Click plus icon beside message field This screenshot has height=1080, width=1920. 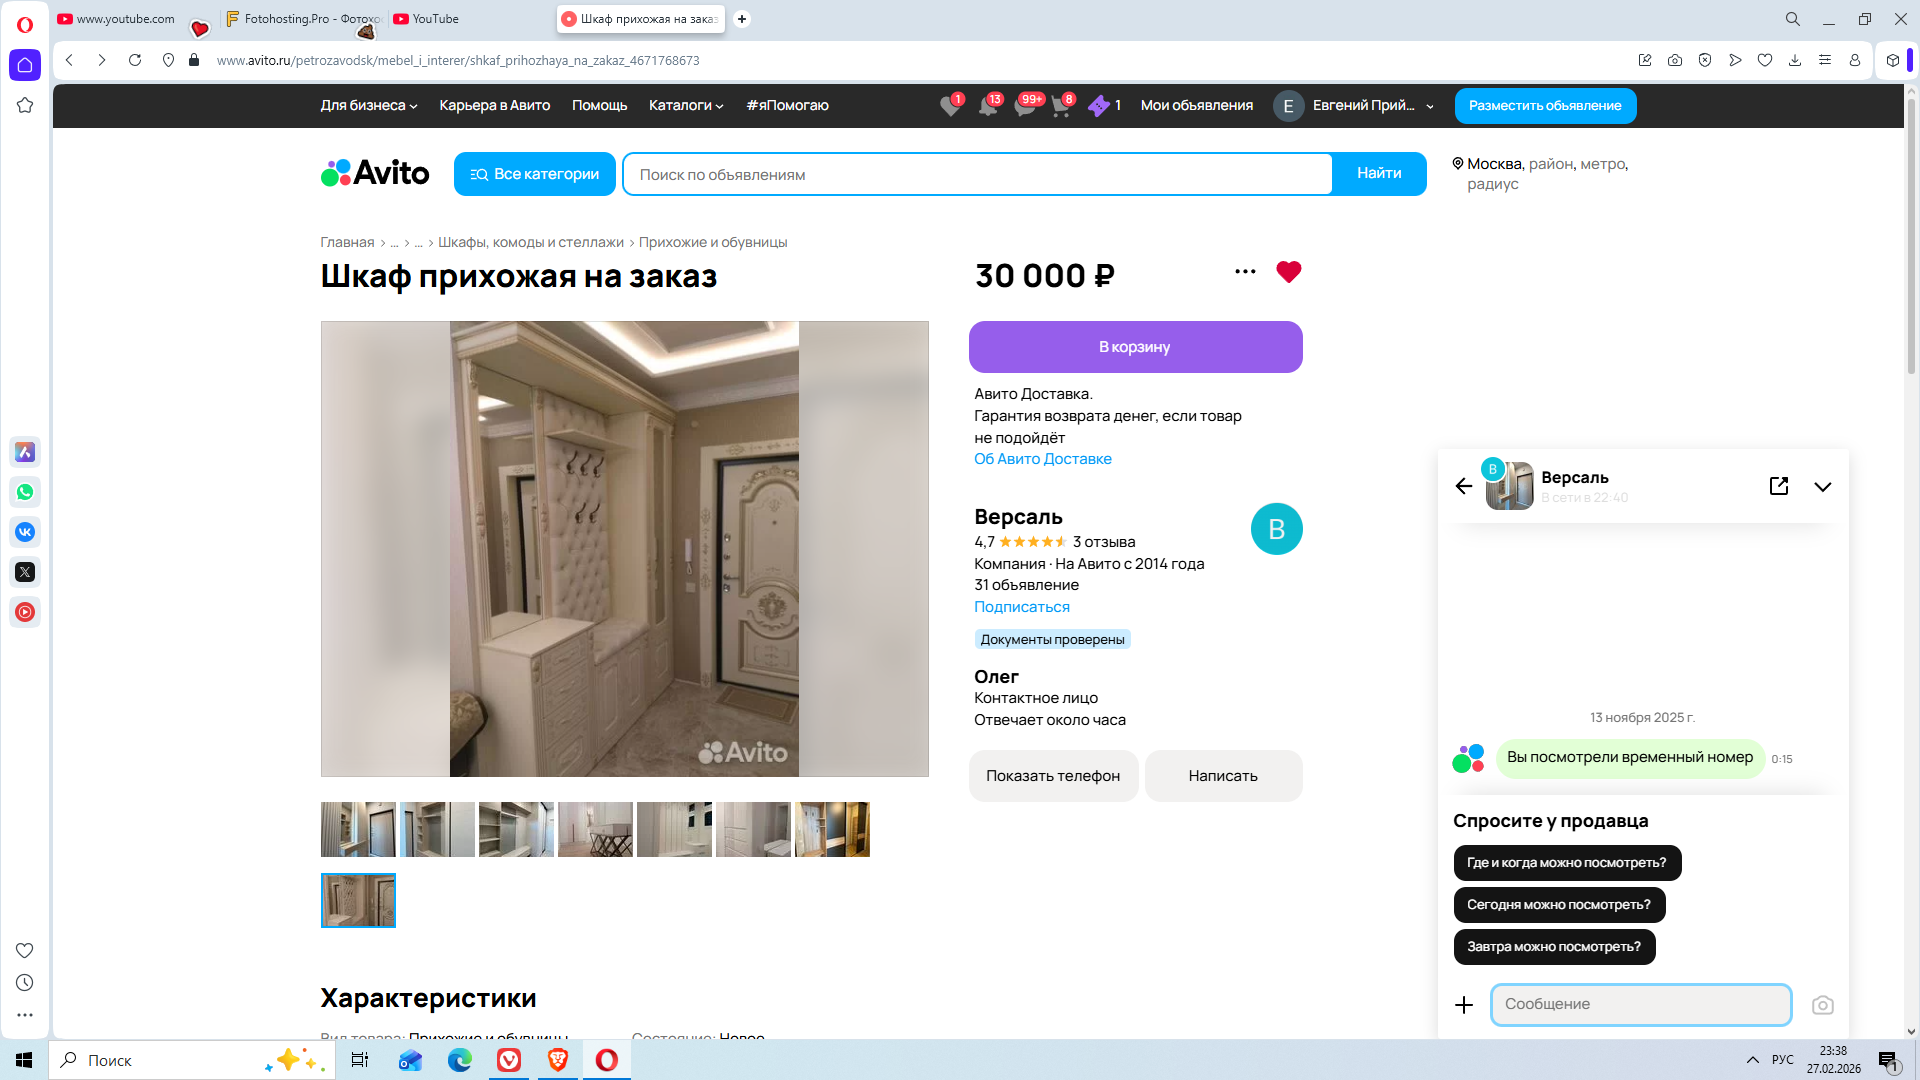[x=1464, y=1005]
